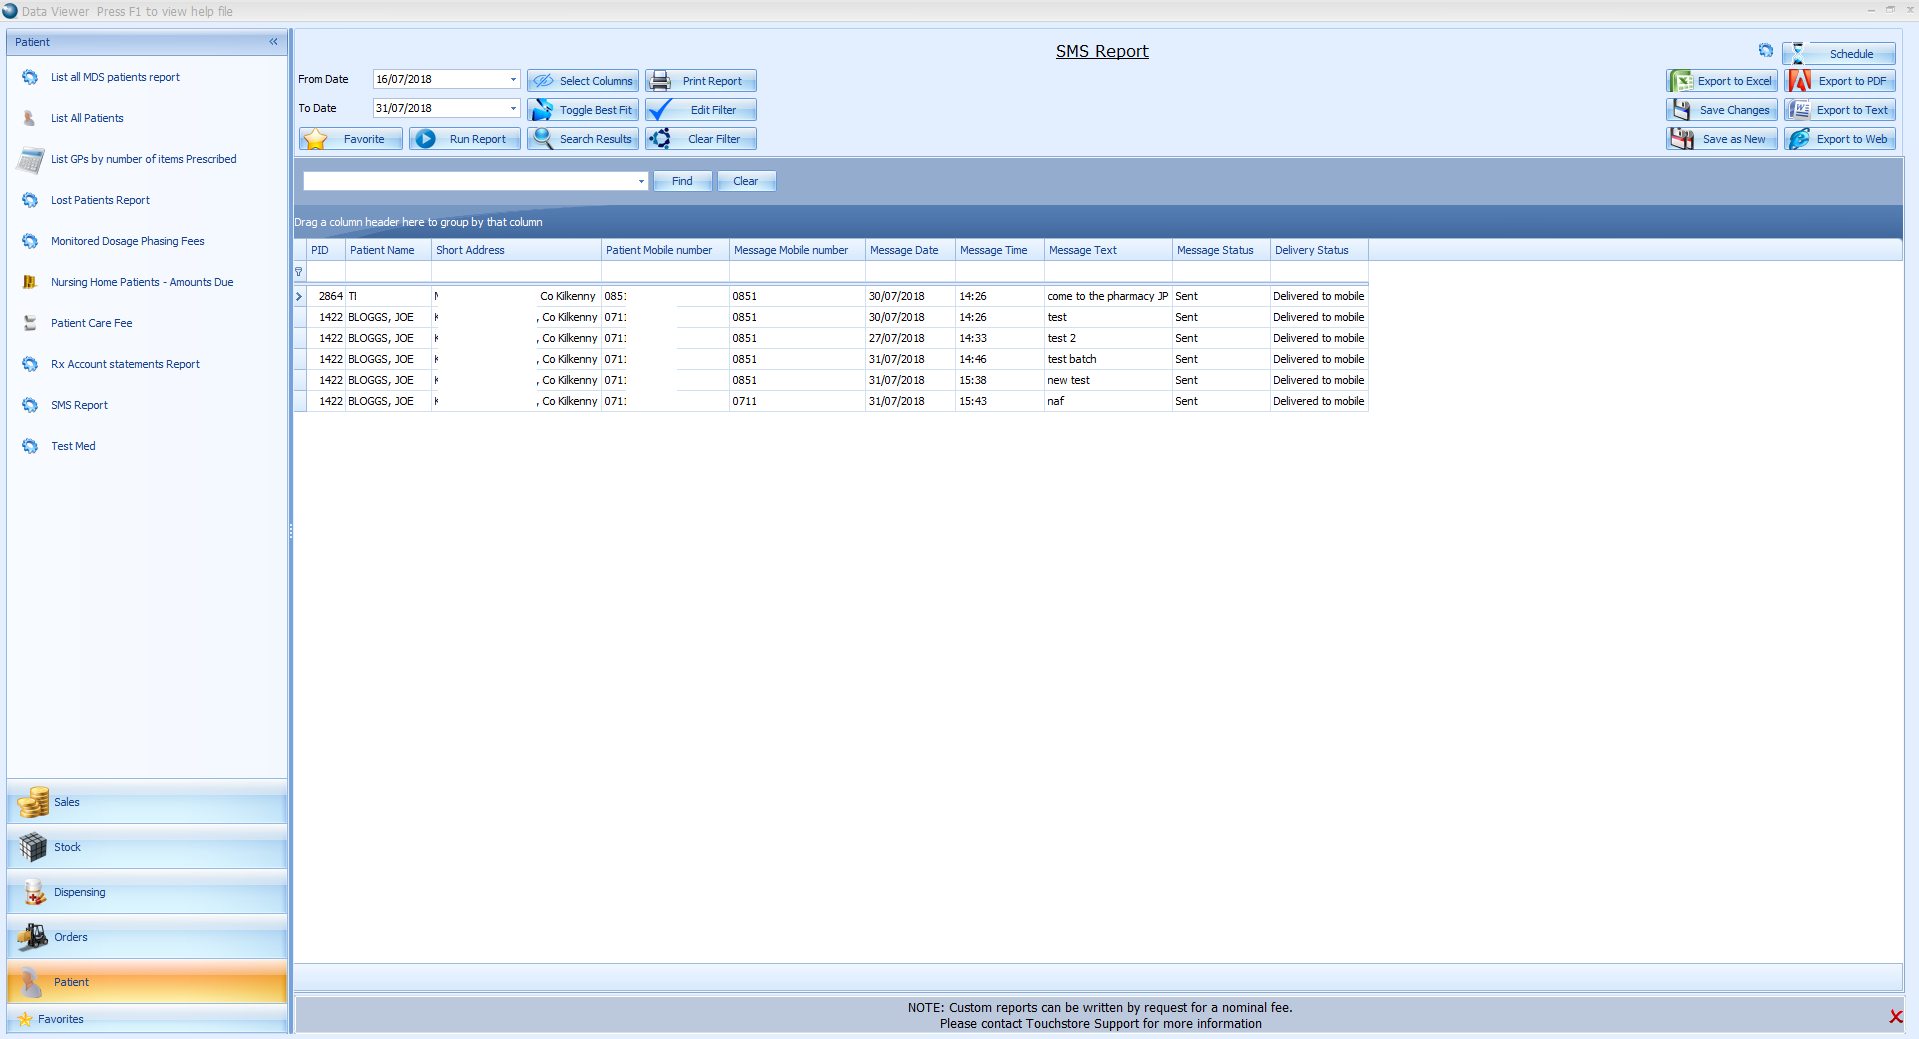Open Rx Account statements Report
Screen dimensions: 1919x1039
click(x=125, y=364)
